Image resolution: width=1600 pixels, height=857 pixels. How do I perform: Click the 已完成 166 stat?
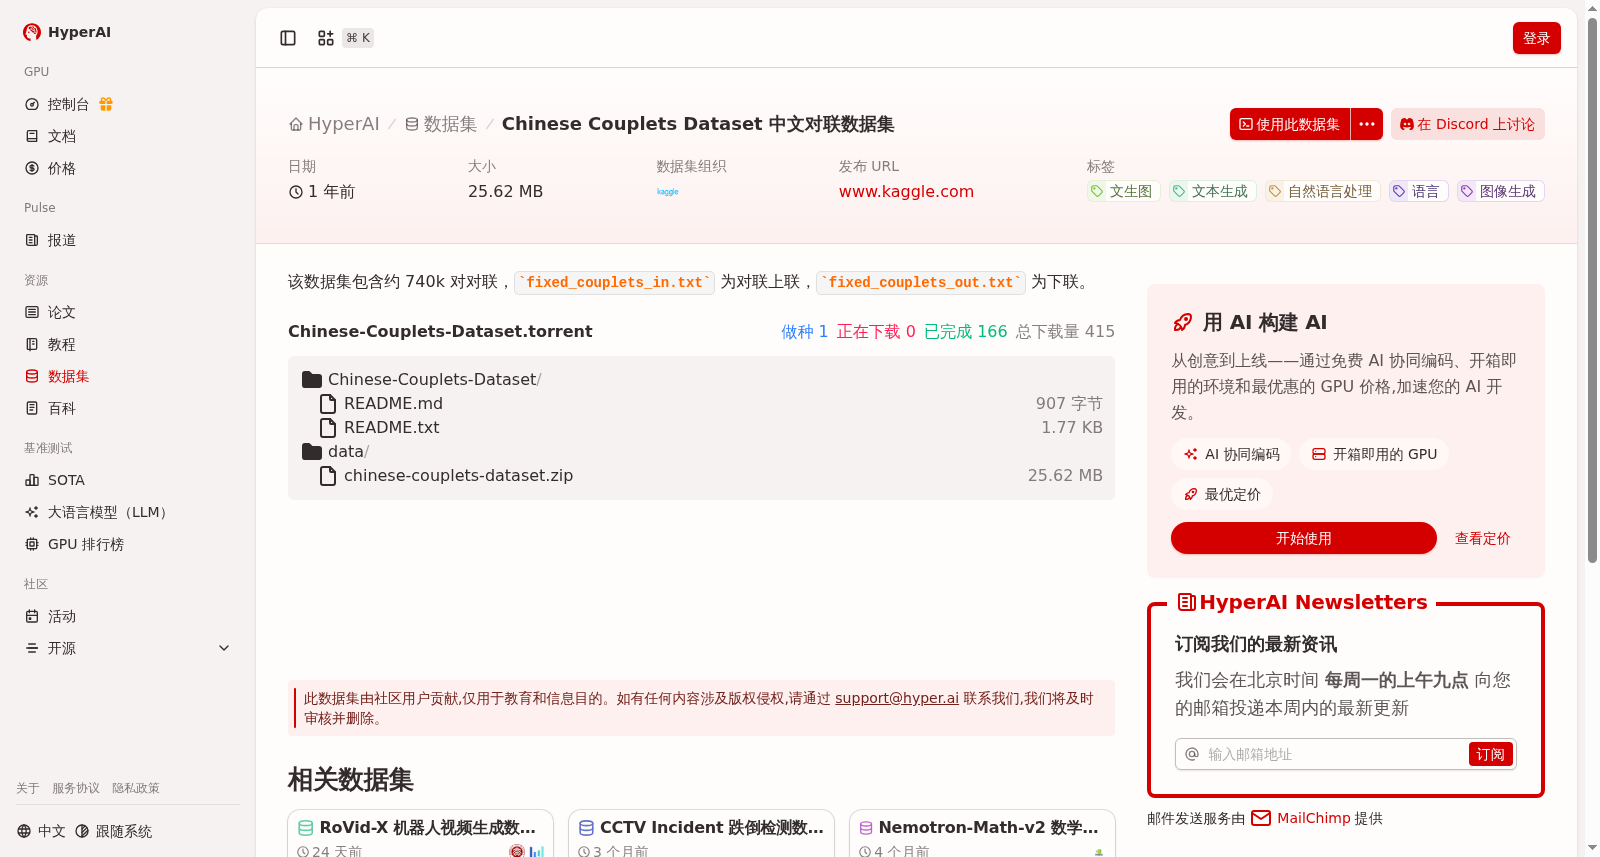(965, 331)
